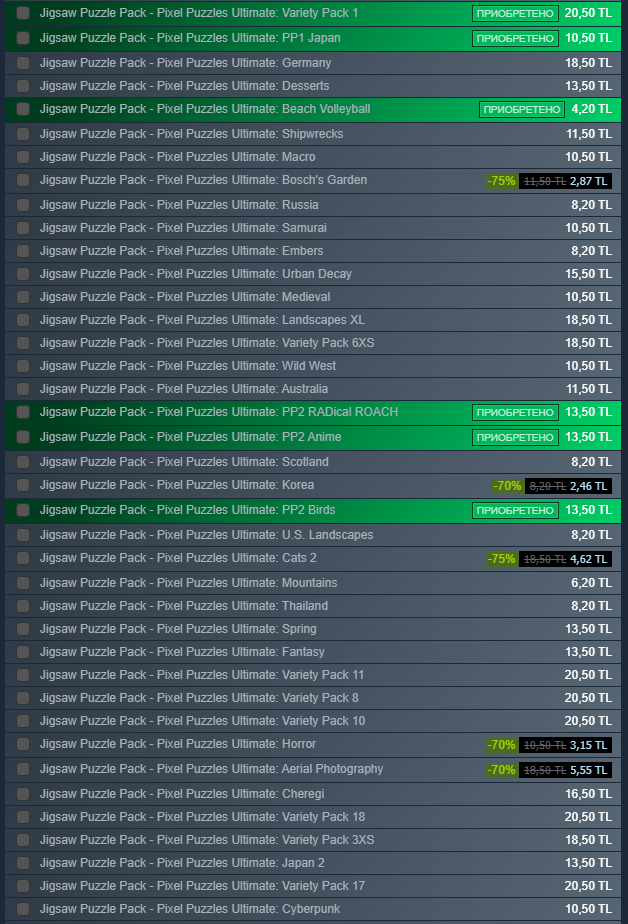Click the 3,15 TL Horror price
Screen dimensions: 628x924
tap(589, 745)
